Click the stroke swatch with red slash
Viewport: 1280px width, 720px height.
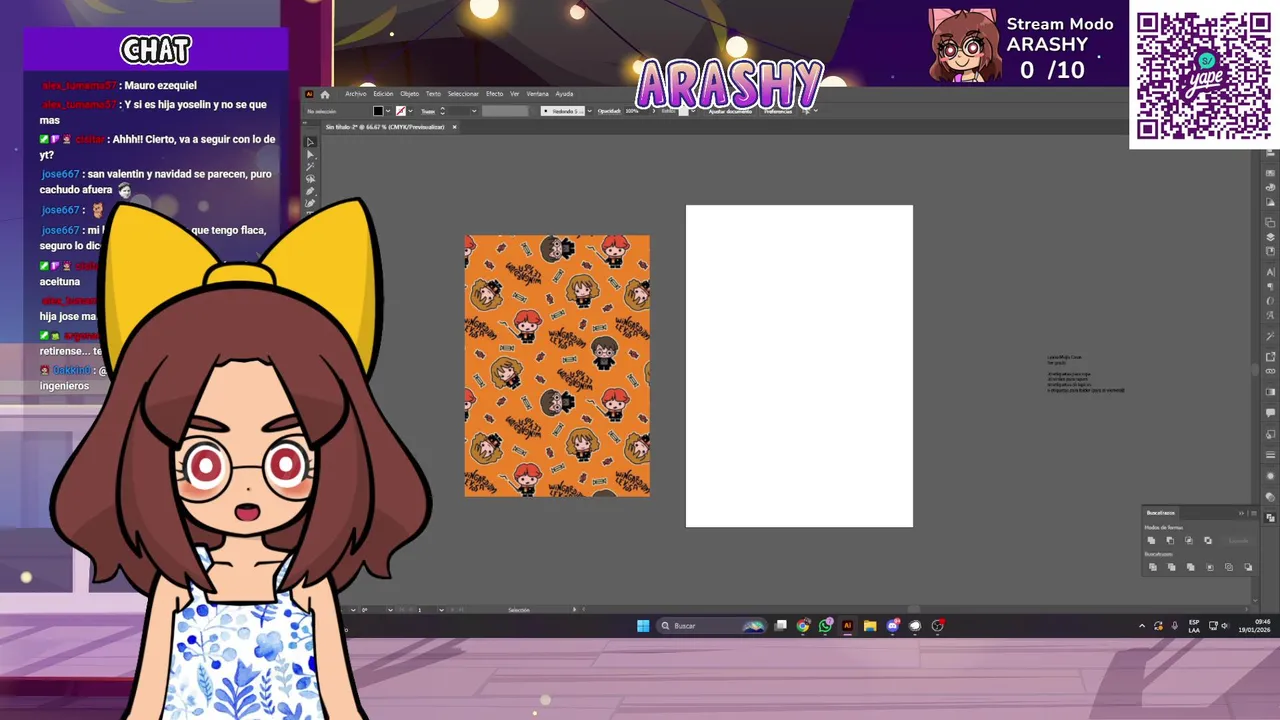[401, 111]
